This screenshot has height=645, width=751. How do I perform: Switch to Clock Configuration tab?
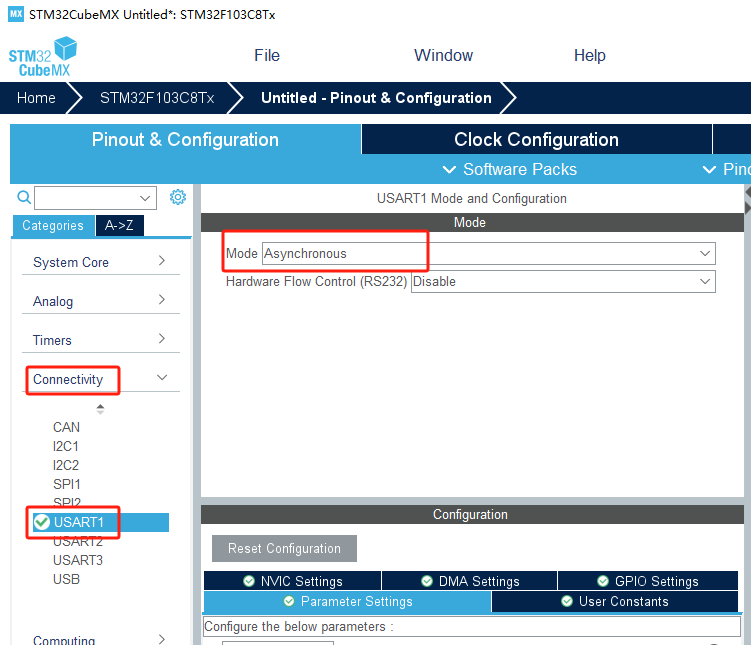click(536, 139)
